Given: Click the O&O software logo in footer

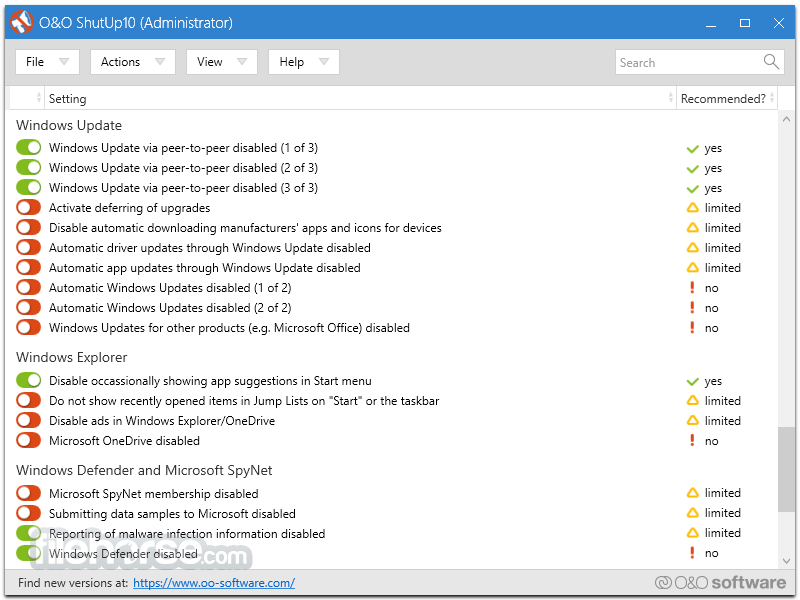Looking at the screenshot, I should (720, 582).
